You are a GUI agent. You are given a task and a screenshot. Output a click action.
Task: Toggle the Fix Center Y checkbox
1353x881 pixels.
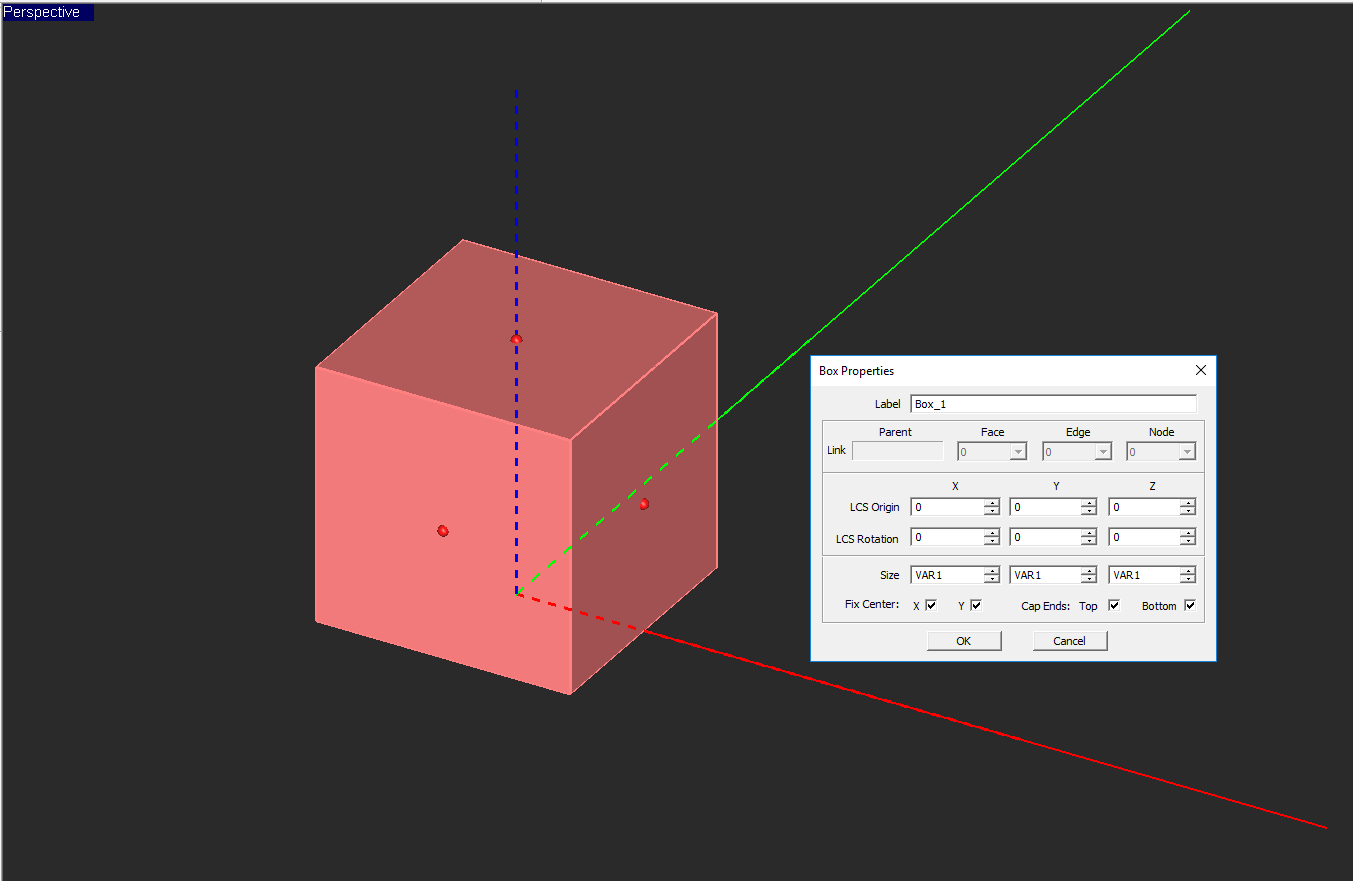coord(976,605)
